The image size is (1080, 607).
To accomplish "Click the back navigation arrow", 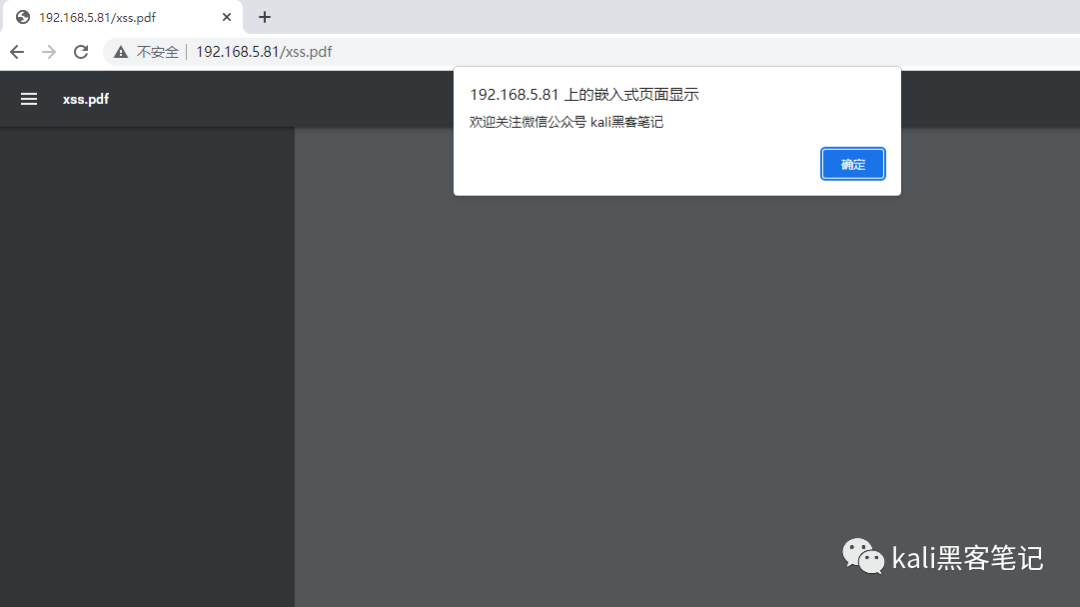I will (16, 51).
